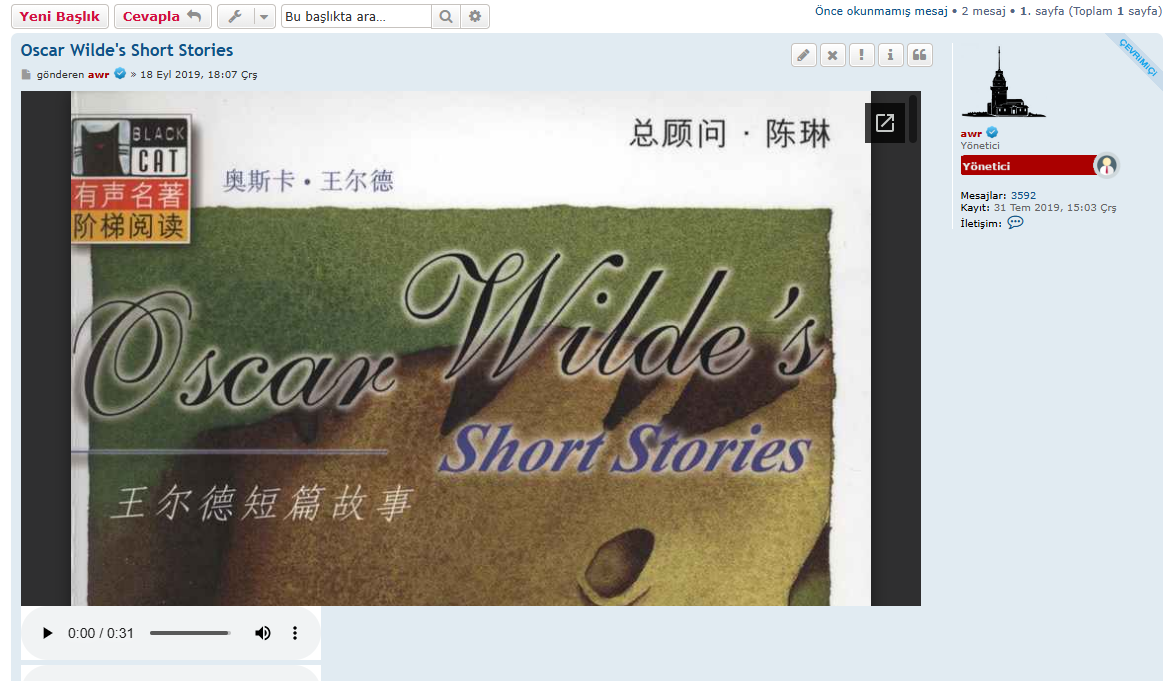The image size is (1176, 681).
Task: Mute the audio player volume
Action: pos(262,633)
